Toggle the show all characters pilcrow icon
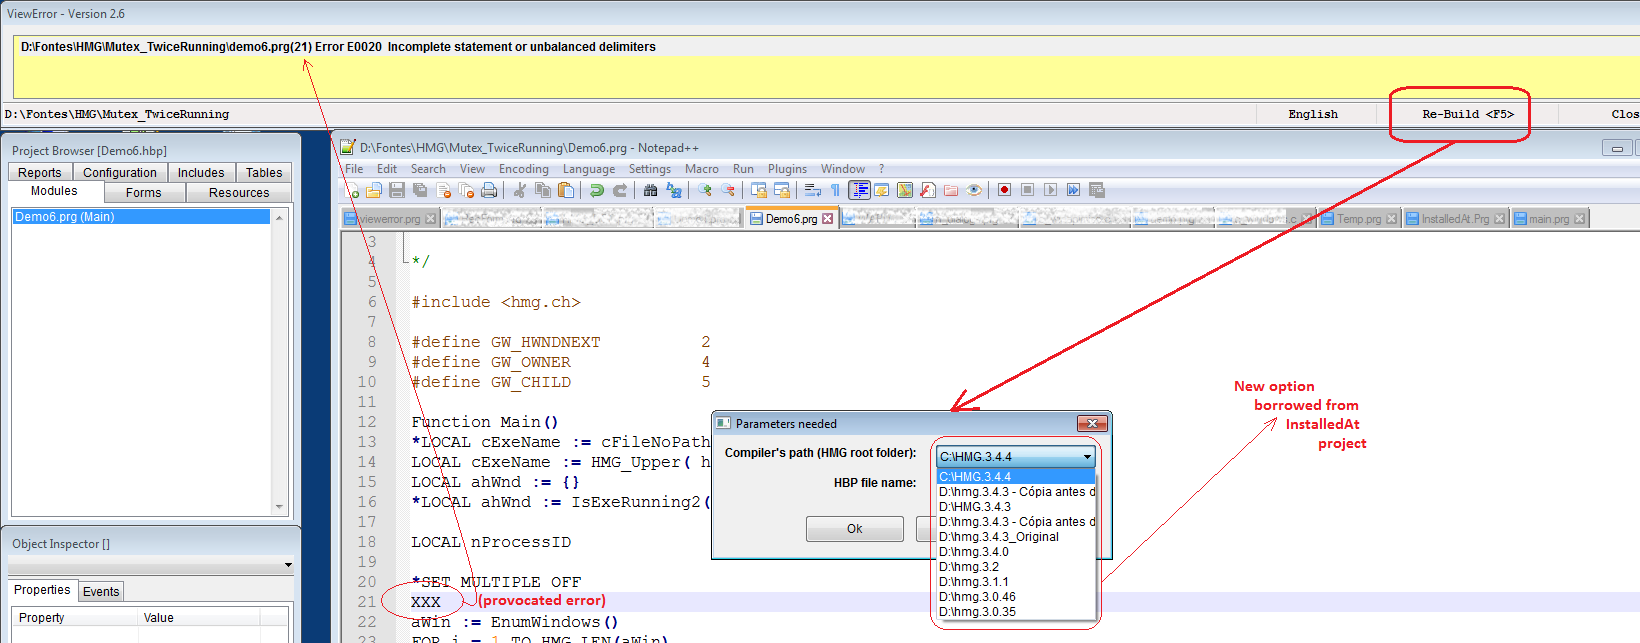The height and width of the screenshot is (643, 1640). pos(835,190)
